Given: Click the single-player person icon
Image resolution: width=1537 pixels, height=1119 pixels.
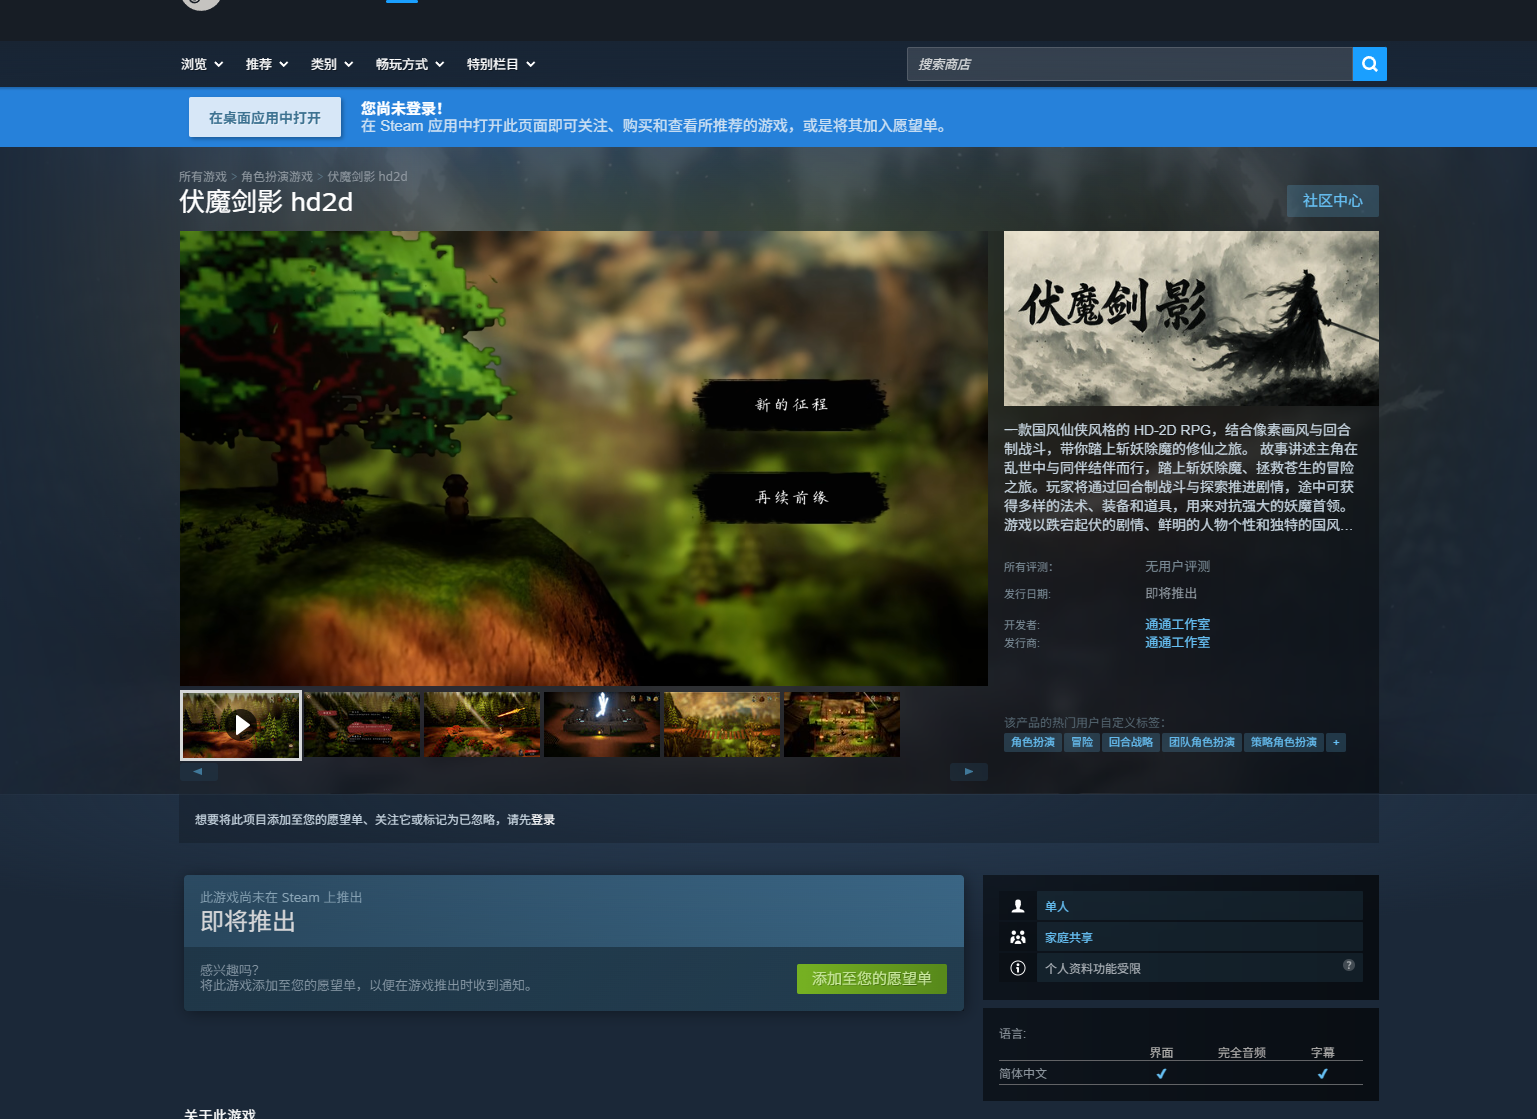Looking at the screenshot, I should 1017,905.
